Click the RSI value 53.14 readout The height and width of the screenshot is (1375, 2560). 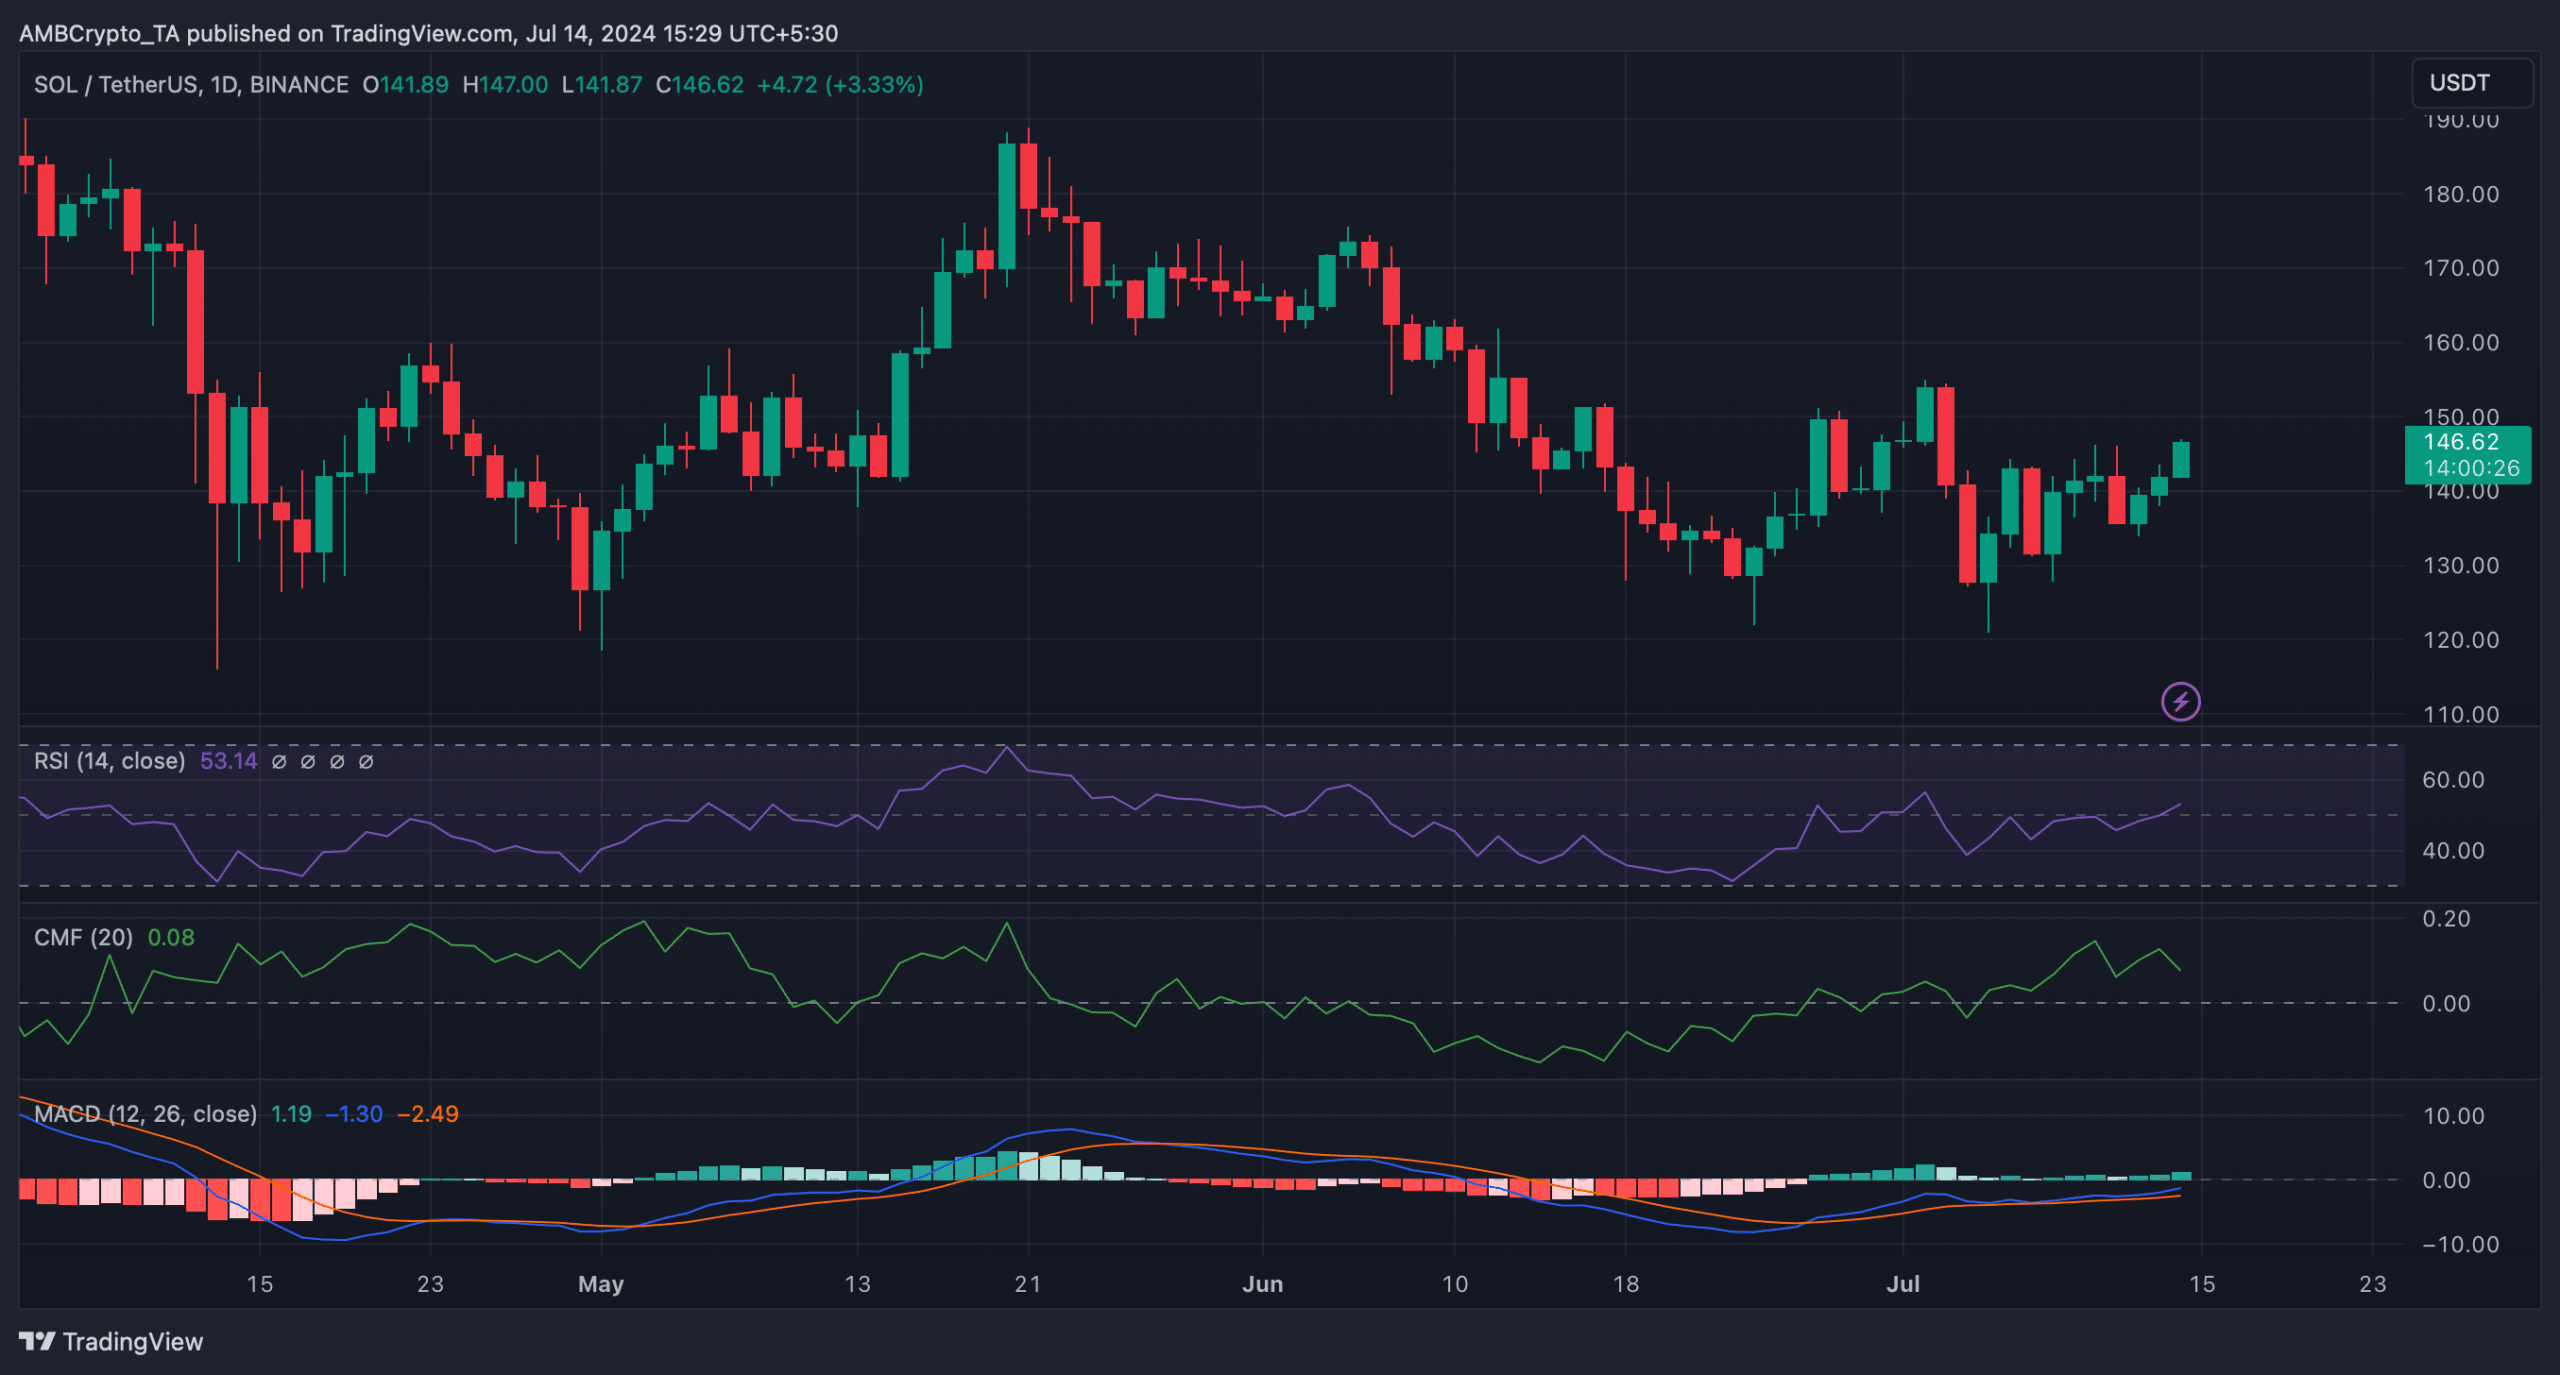228,761
